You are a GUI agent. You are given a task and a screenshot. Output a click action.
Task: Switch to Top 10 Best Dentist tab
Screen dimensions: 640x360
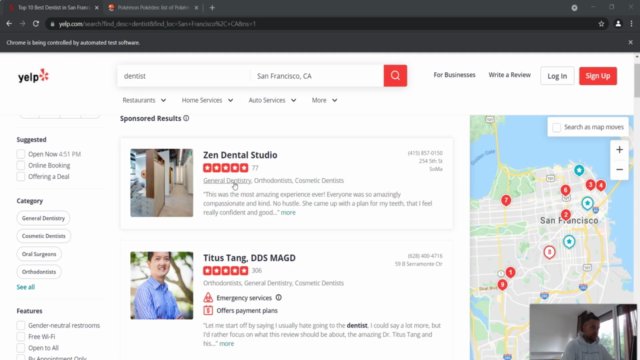click(x=53, y=7)
